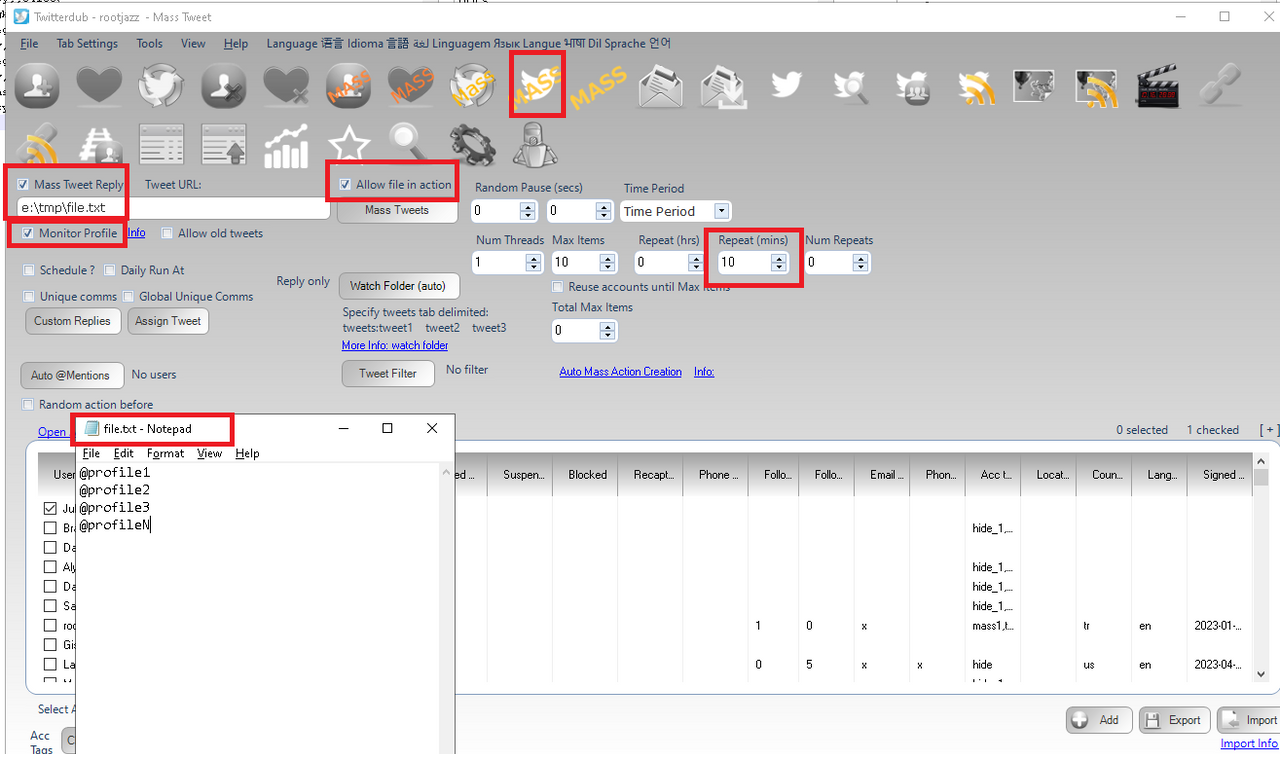Enable Allow old tweets
Viewport: 1280px width, 767px height.
[x=167, y=233]
